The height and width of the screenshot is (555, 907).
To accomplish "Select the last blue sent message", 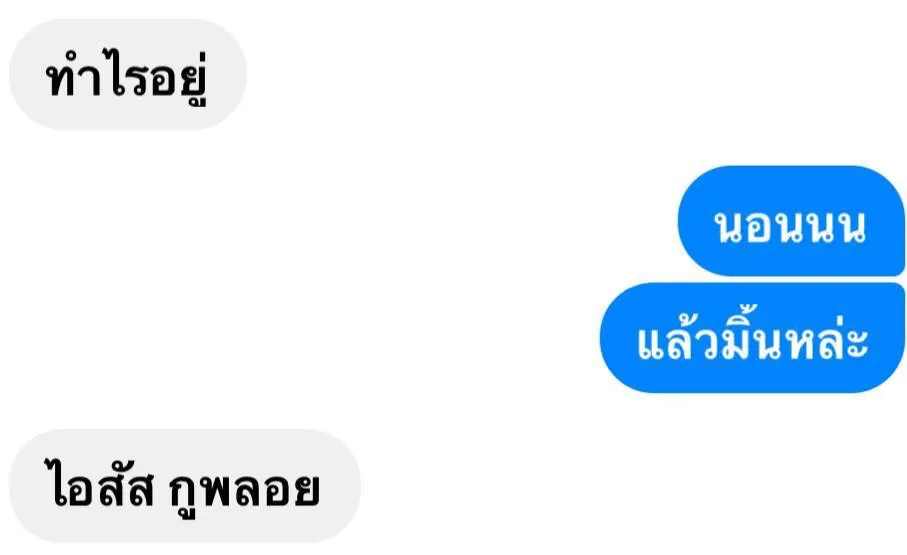I will (x=753, y=338).
